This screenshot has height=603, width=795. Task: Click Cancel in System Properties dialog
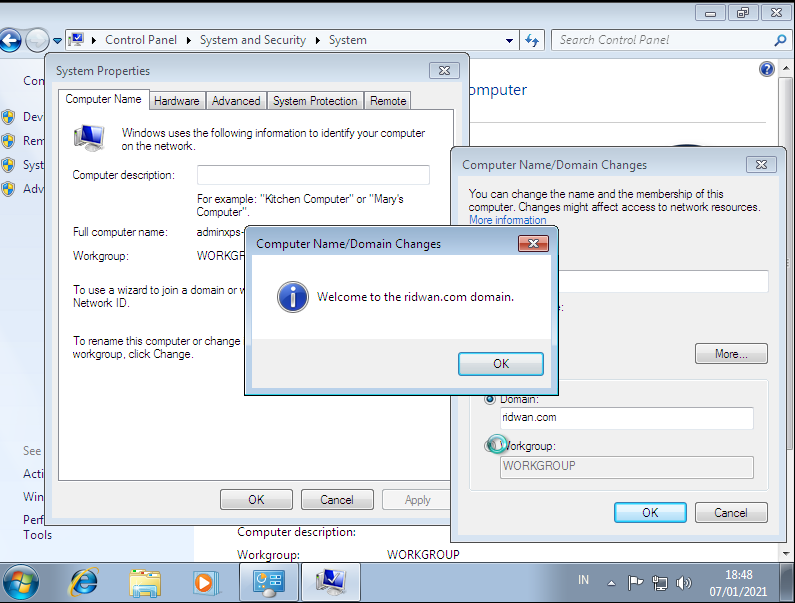[337, 500]
